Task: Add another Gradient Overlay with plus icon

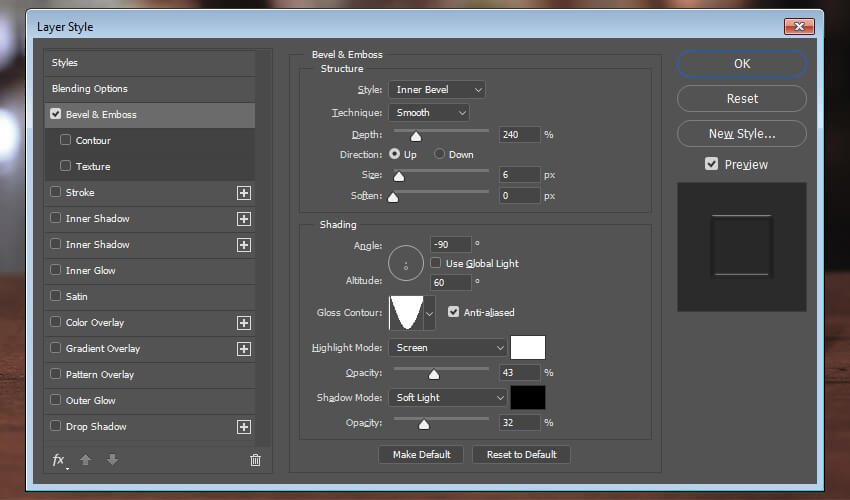Action: [x=244, y=349]
